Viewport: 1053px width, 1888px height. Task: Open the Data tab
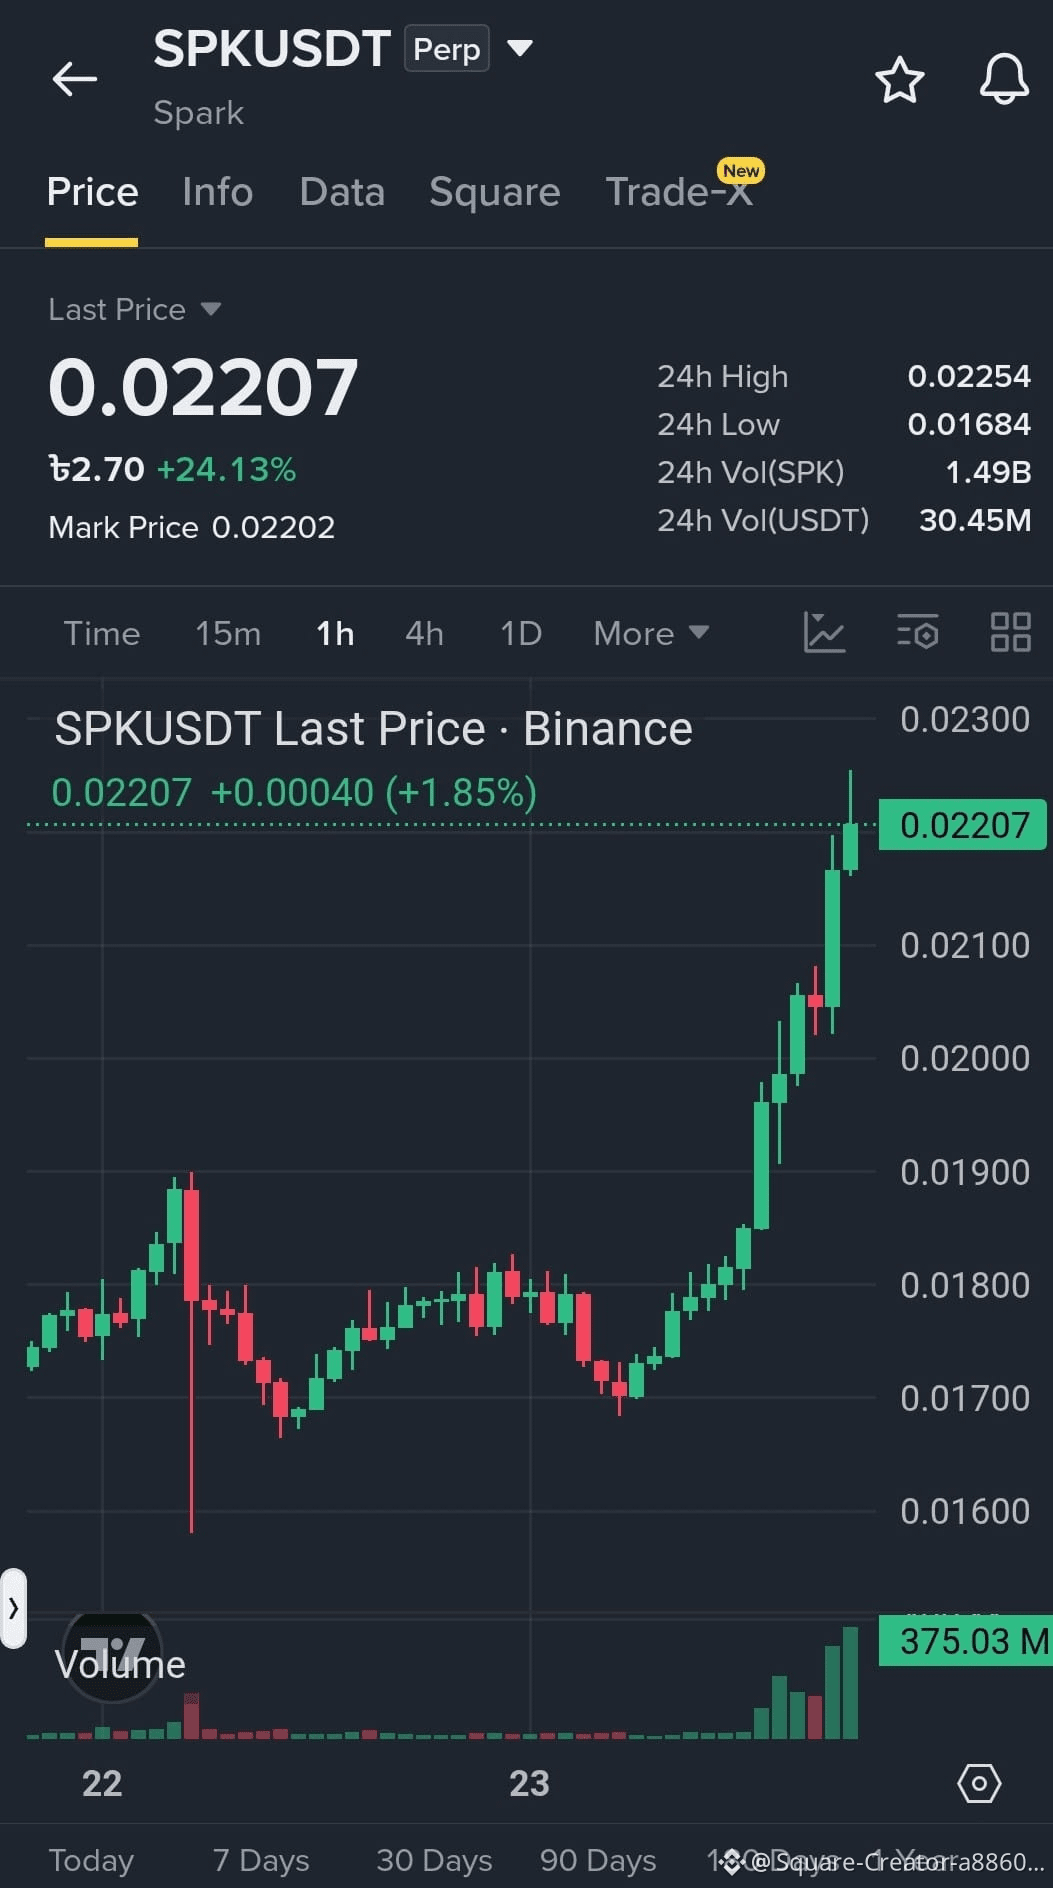tap(342, 192)
